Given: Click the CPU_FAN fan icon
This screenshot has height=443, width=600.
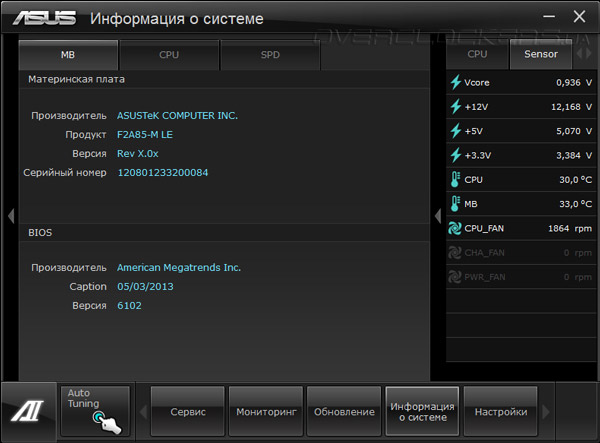Looking at the screenshot, I should pyautogui.click(x=455, y=228).
